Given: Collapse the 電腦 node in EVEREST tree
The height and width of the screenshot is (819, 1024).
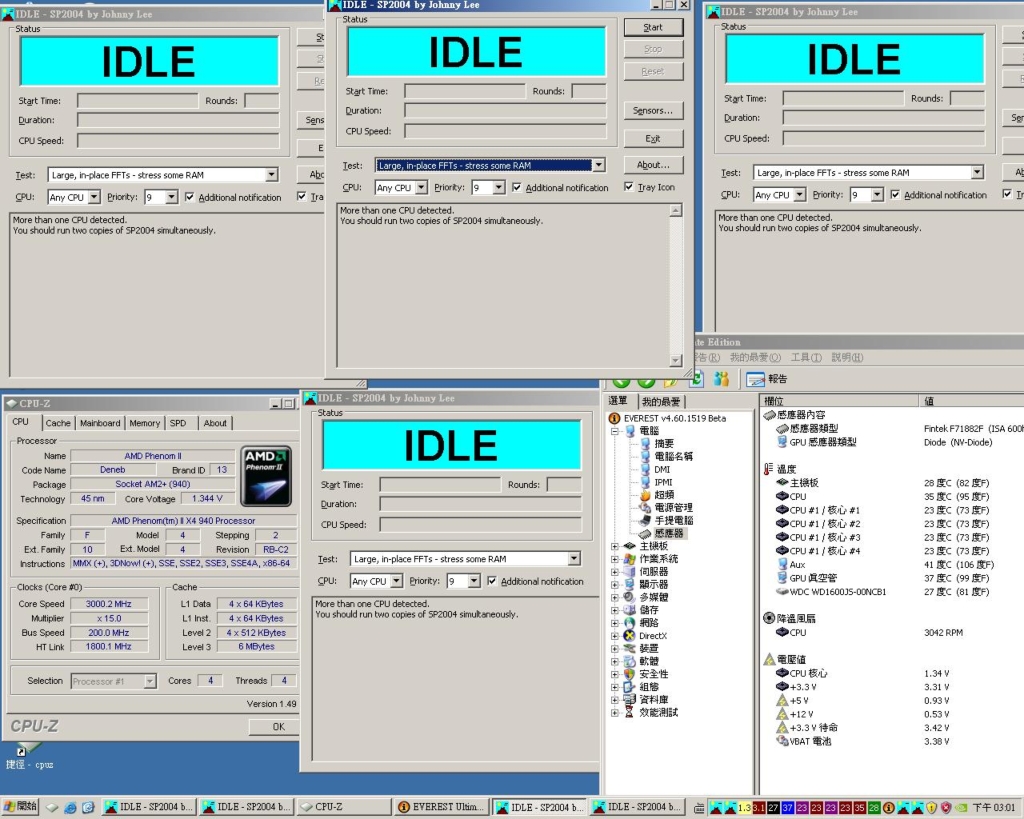Looking at the screenshot, I should [x=615, y=431].
